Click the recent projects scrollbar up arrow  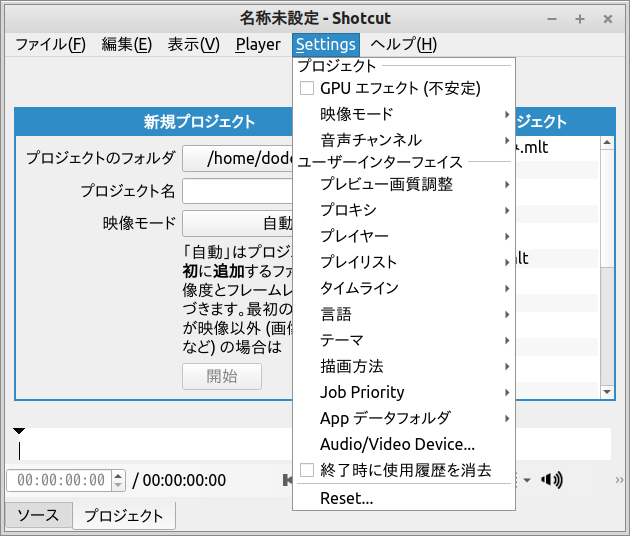[x=606, y=145]
